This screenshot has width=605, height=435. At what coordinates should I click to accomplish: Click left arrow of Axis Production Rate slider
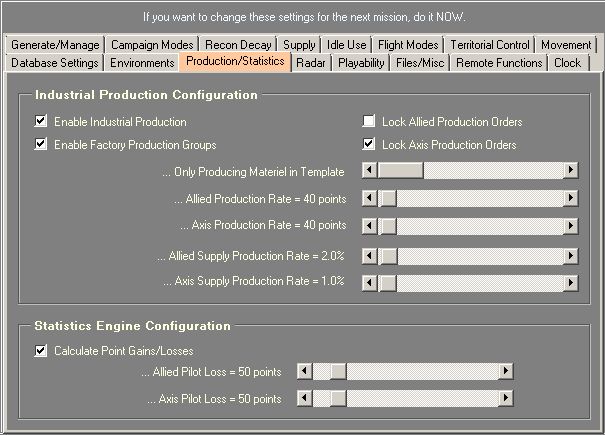click(x=370, y=225)
